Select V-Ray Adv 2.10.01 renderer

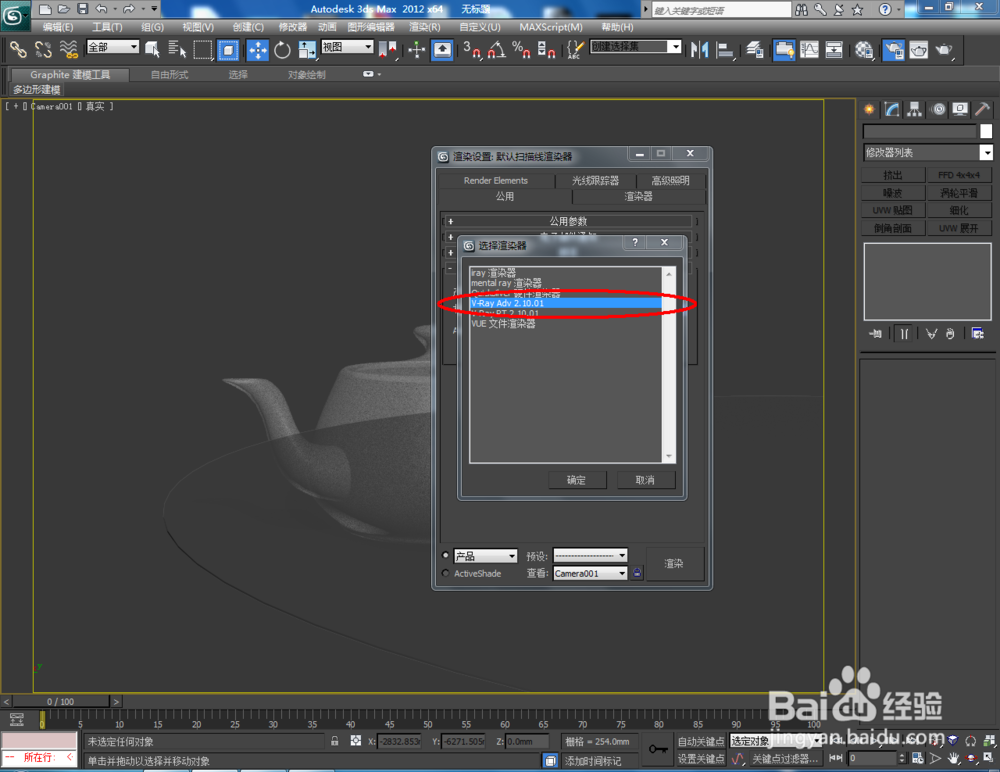(x=565, y=303)
